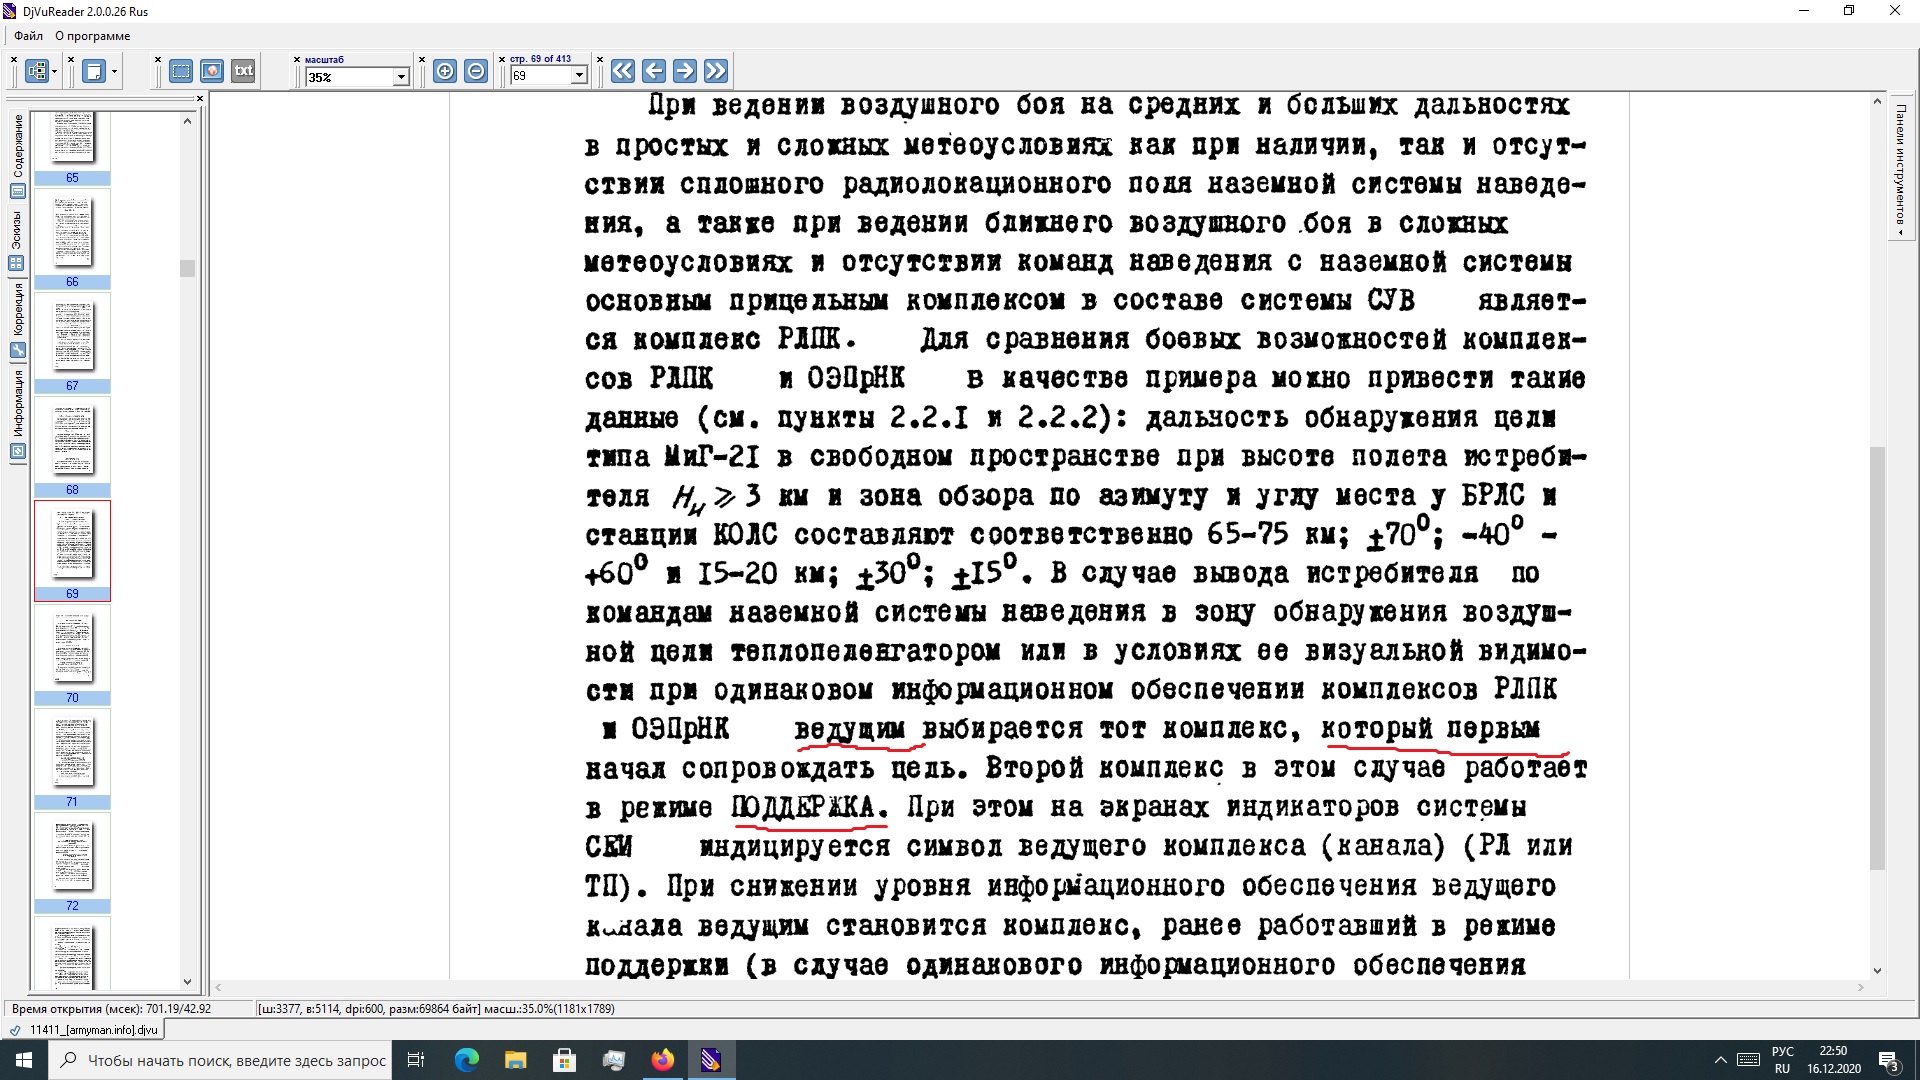Click horizontal scrollbar right arrow
Image resolution: width=1920 pixels, height=1080 pixels.
1861,987
